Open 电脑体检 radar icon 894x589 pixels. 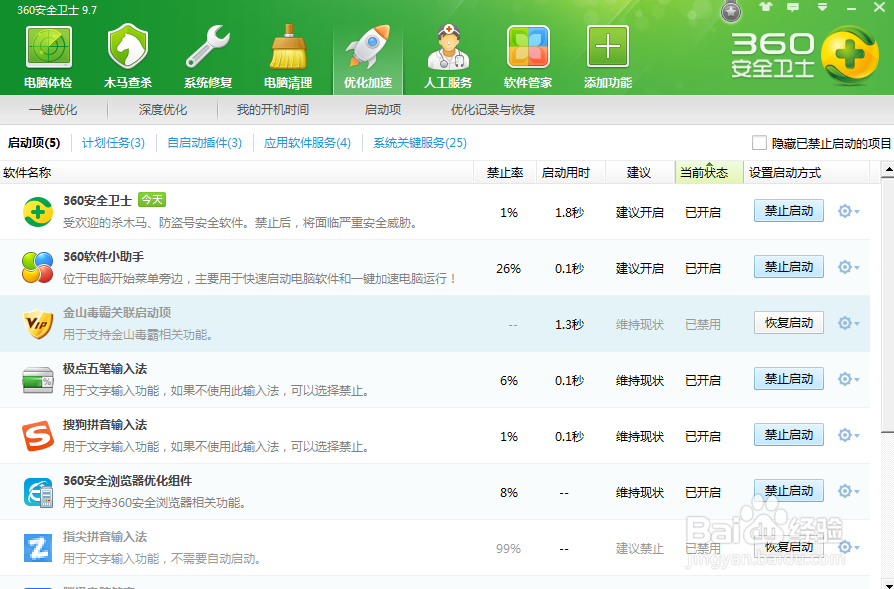48,47
